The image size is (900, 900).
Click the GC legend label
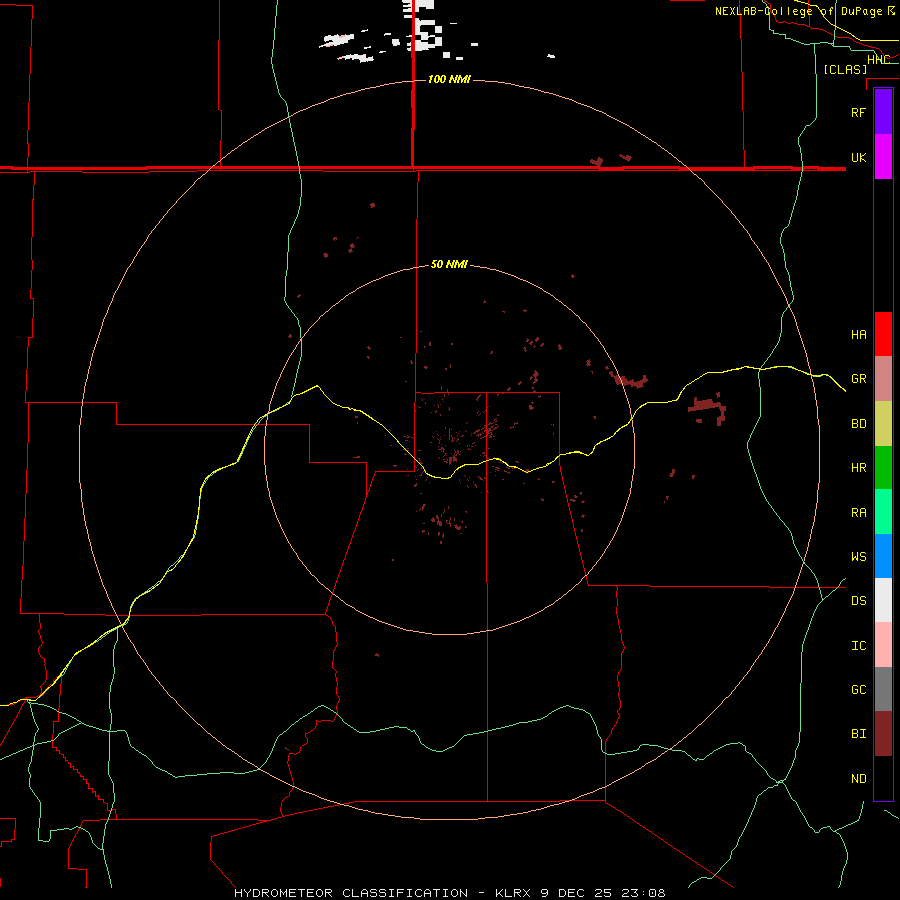click(858, 689)
